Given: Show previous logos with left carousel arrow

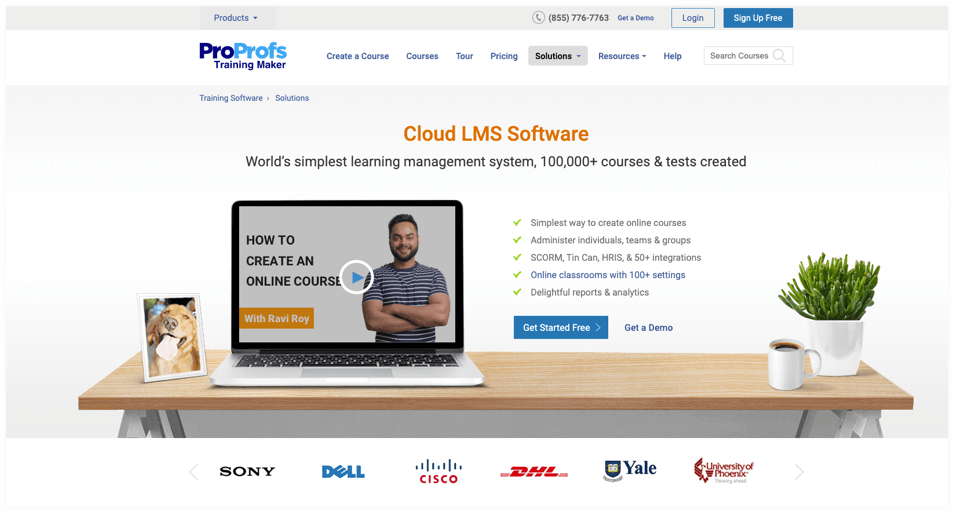Looking at the screenshot, I should coord(194,472).
